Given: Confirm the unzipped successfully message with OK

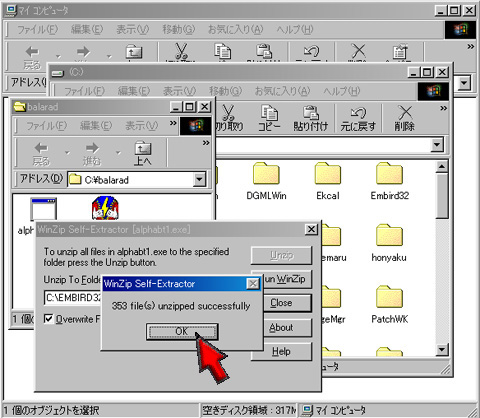Looking at the screenshot, I should [x=182, y=332].
